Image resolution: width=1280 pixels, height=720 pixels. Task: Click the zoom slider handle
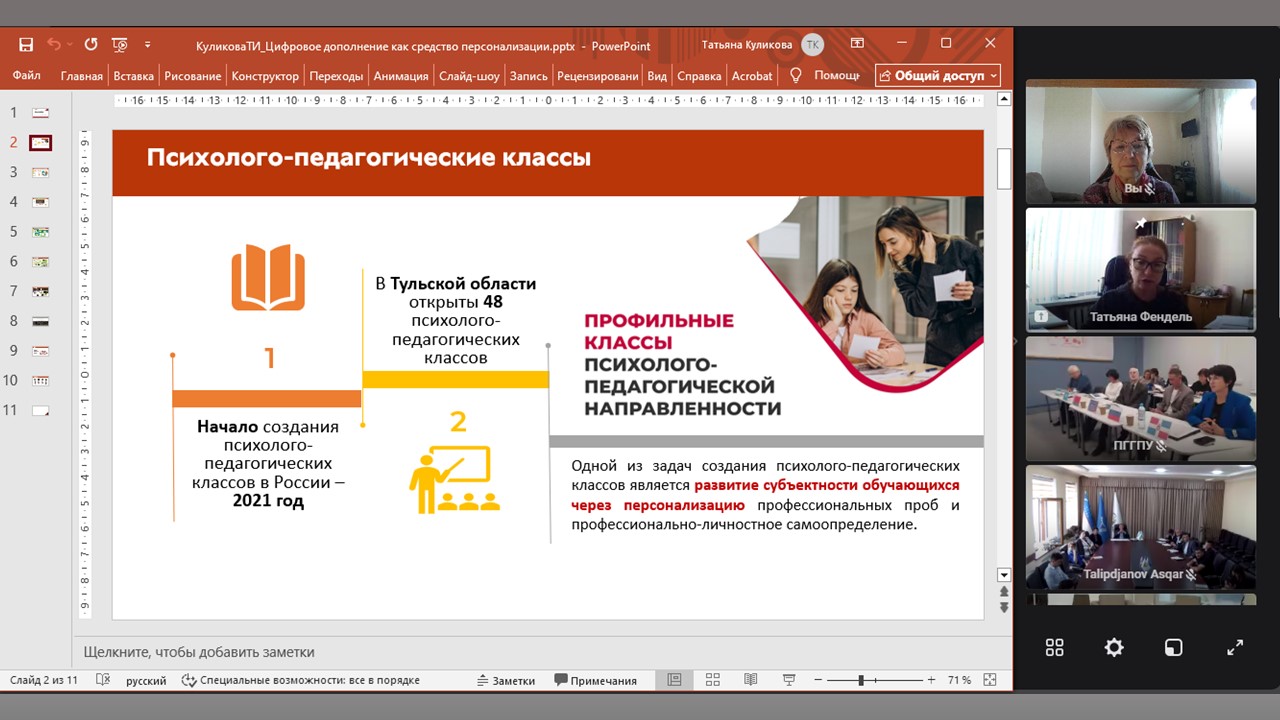[861, 680]
